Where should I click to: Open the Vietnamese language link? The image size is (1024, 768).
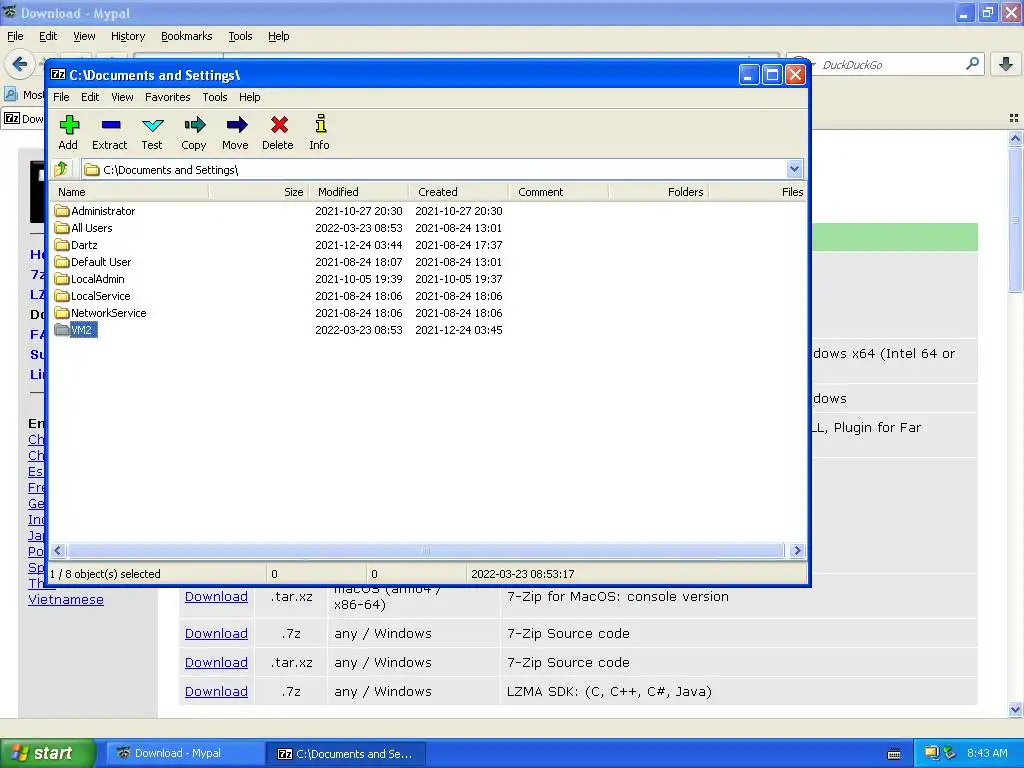tap(66, 600)
